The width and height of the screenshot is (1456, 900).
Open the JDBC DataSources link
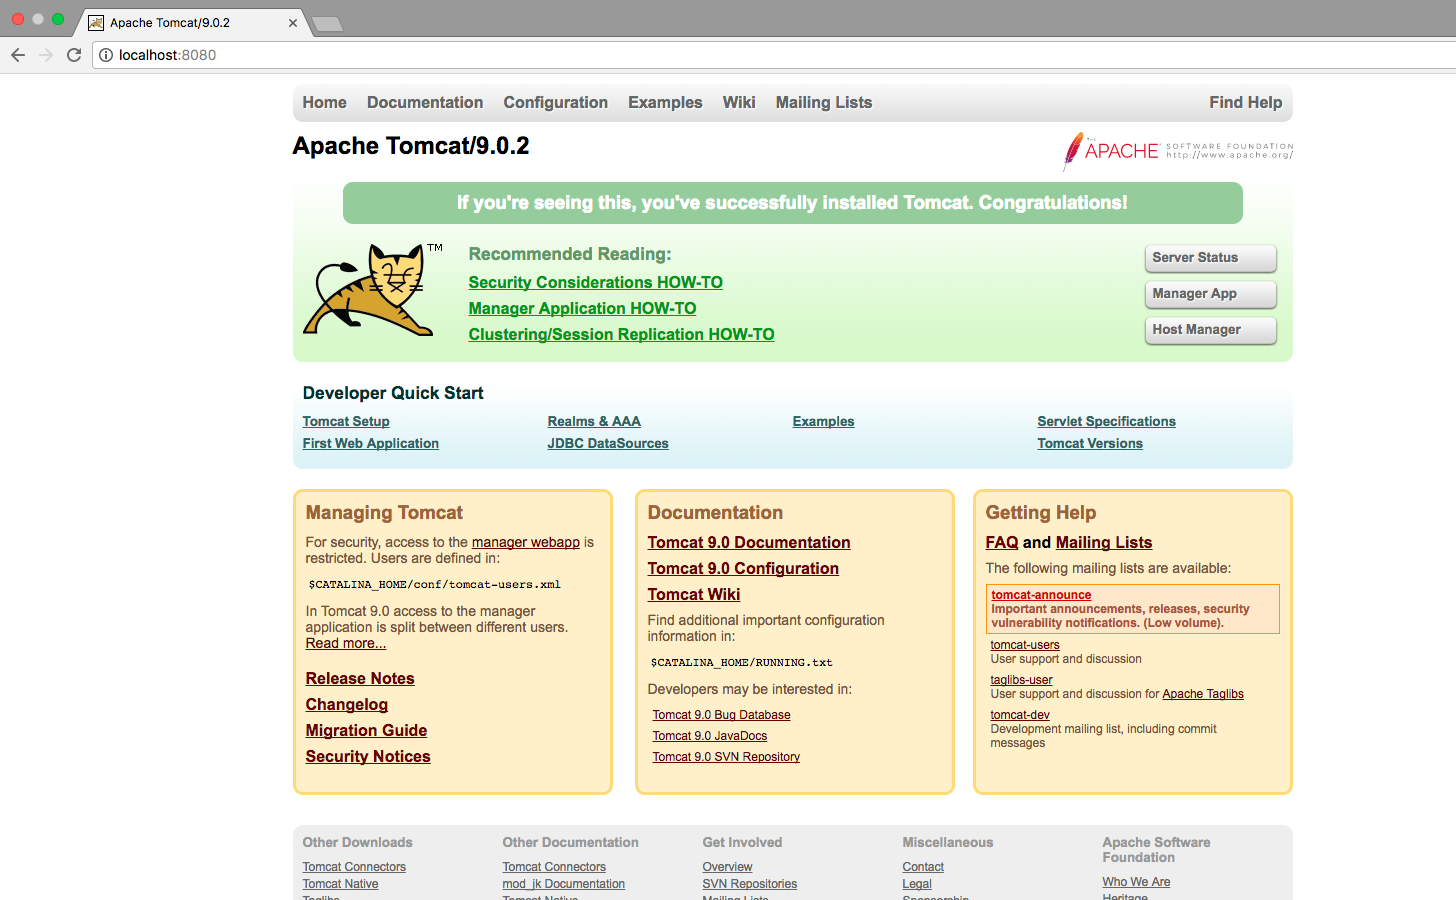(x=608, y=444)
